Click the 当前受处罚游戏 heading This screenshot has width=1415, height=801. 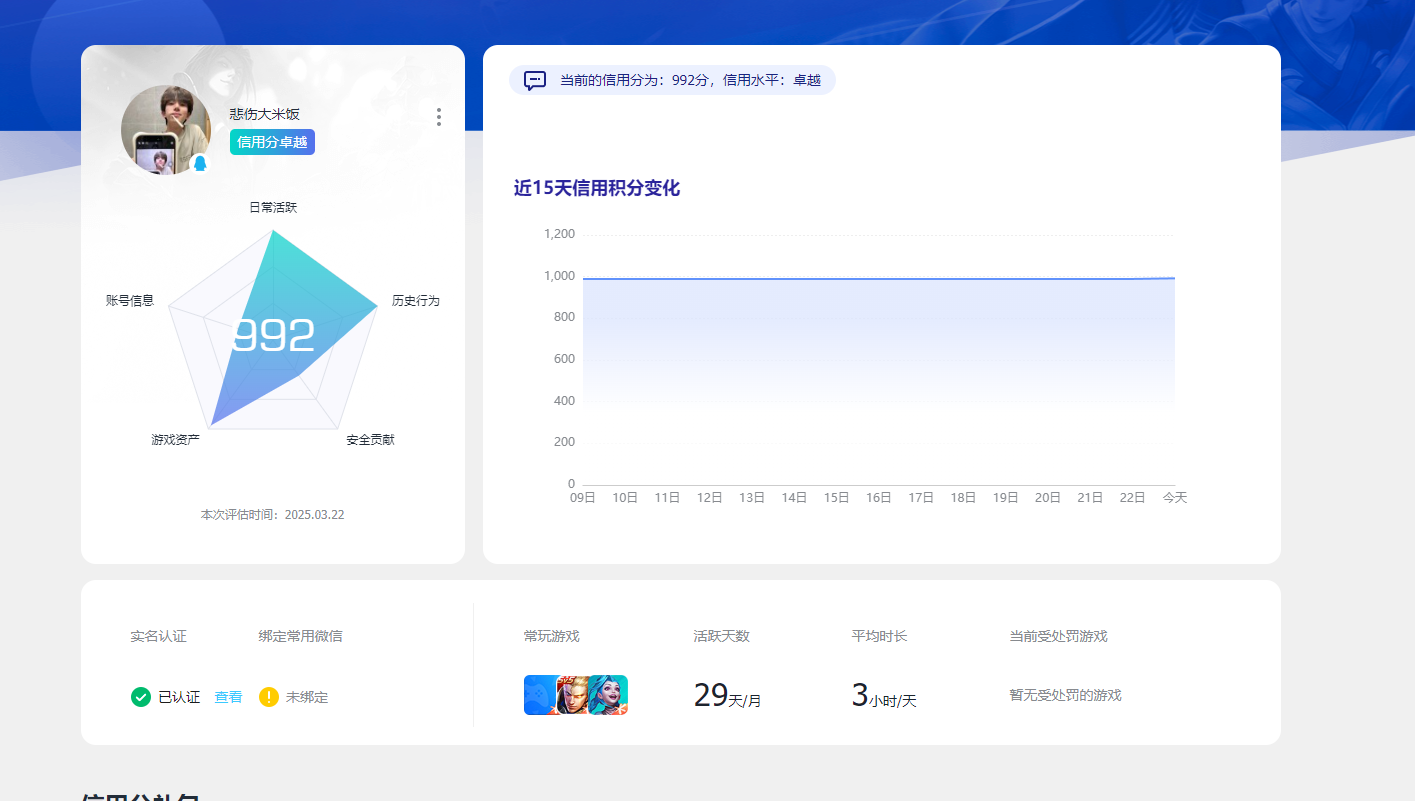(1059, 636)
